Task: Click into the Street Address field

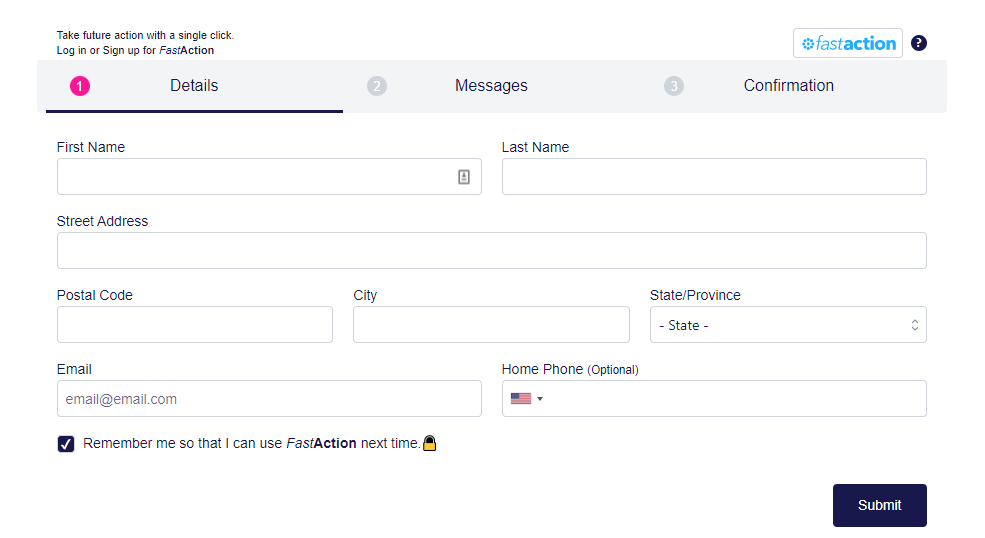Action: (491, 251)
